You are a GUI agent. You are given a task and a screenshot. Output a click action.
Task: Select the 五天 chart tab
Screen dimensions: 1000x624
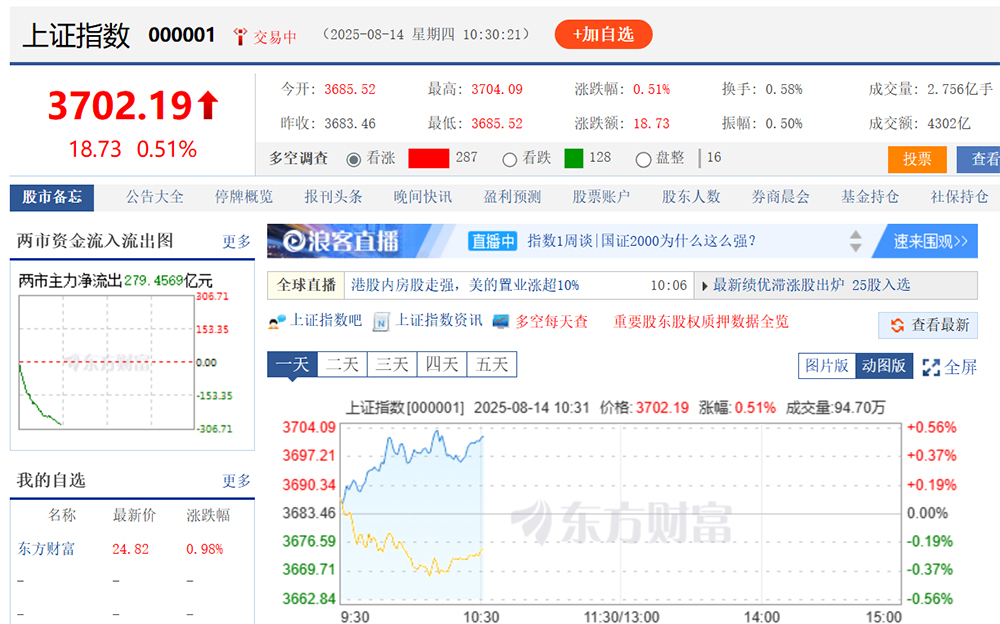[492, 364]
